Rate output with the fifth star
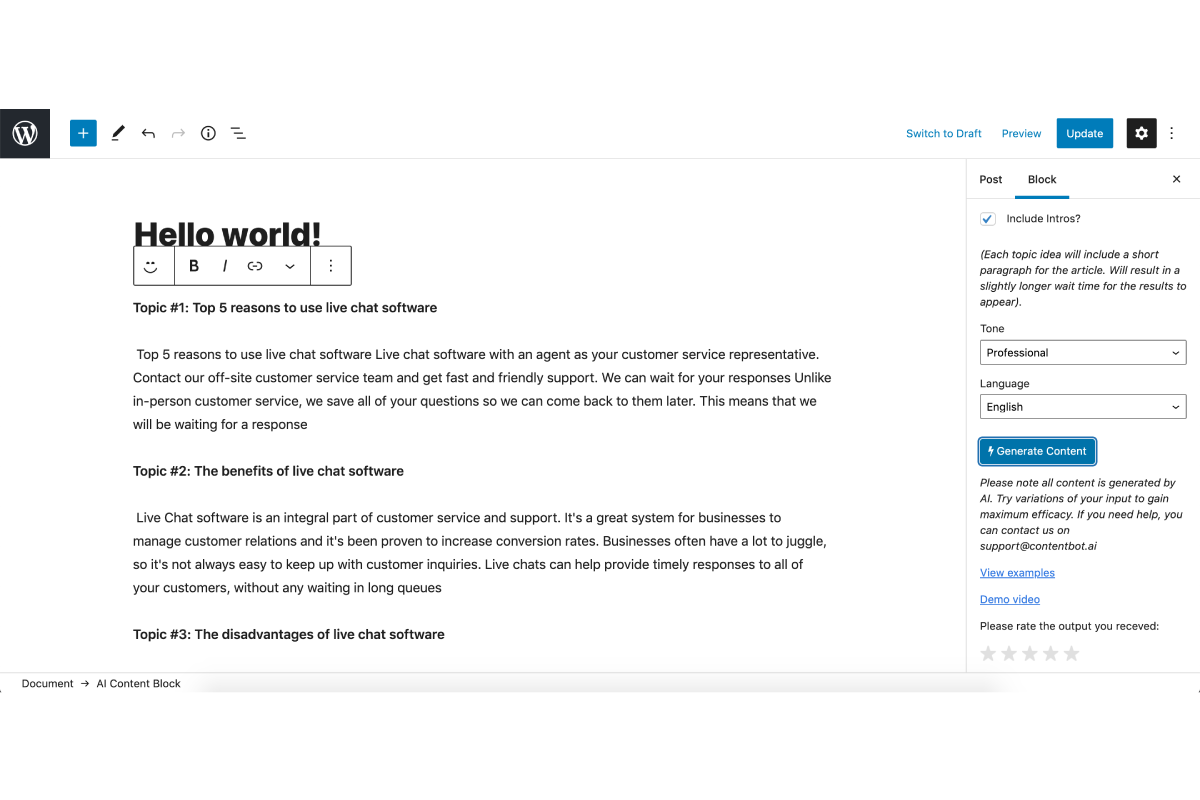The height and width of the screenshot is (800, 1200). click(1072, 654)
